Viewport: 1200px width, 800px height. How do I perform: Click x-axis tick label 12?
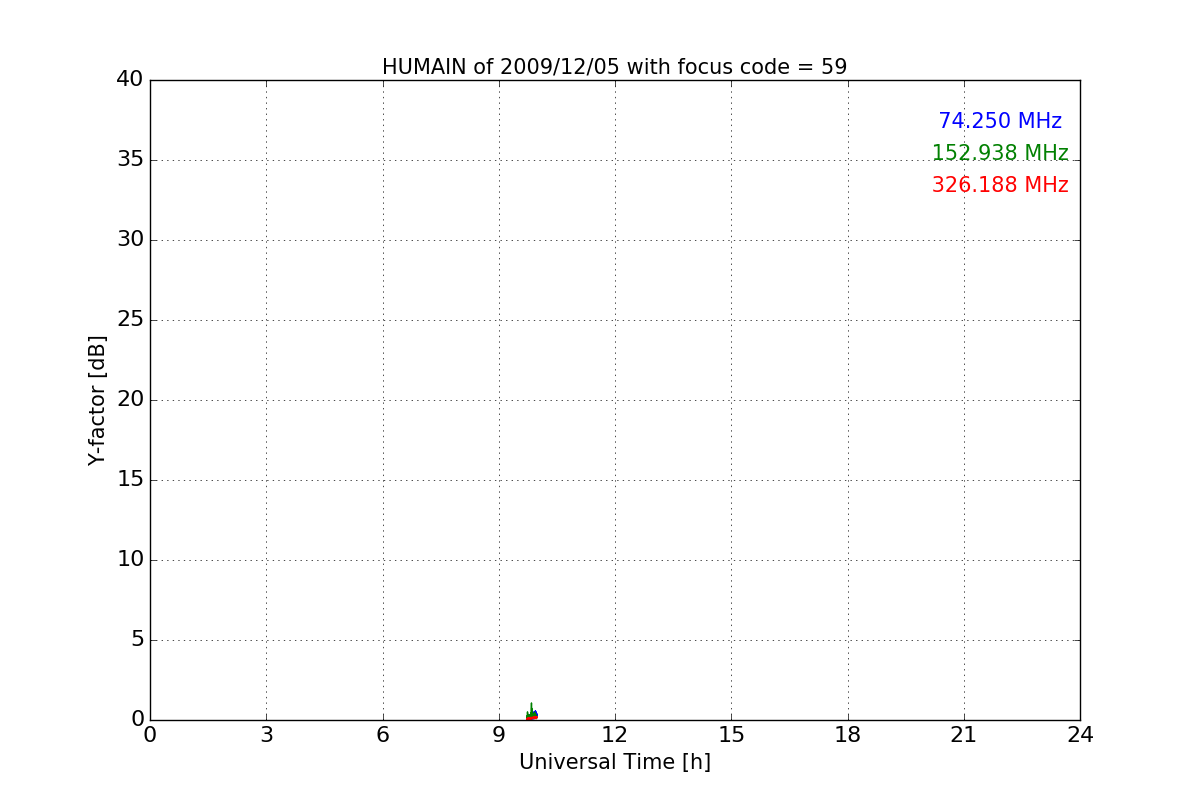pyautogui.click(x=615, y=735)
